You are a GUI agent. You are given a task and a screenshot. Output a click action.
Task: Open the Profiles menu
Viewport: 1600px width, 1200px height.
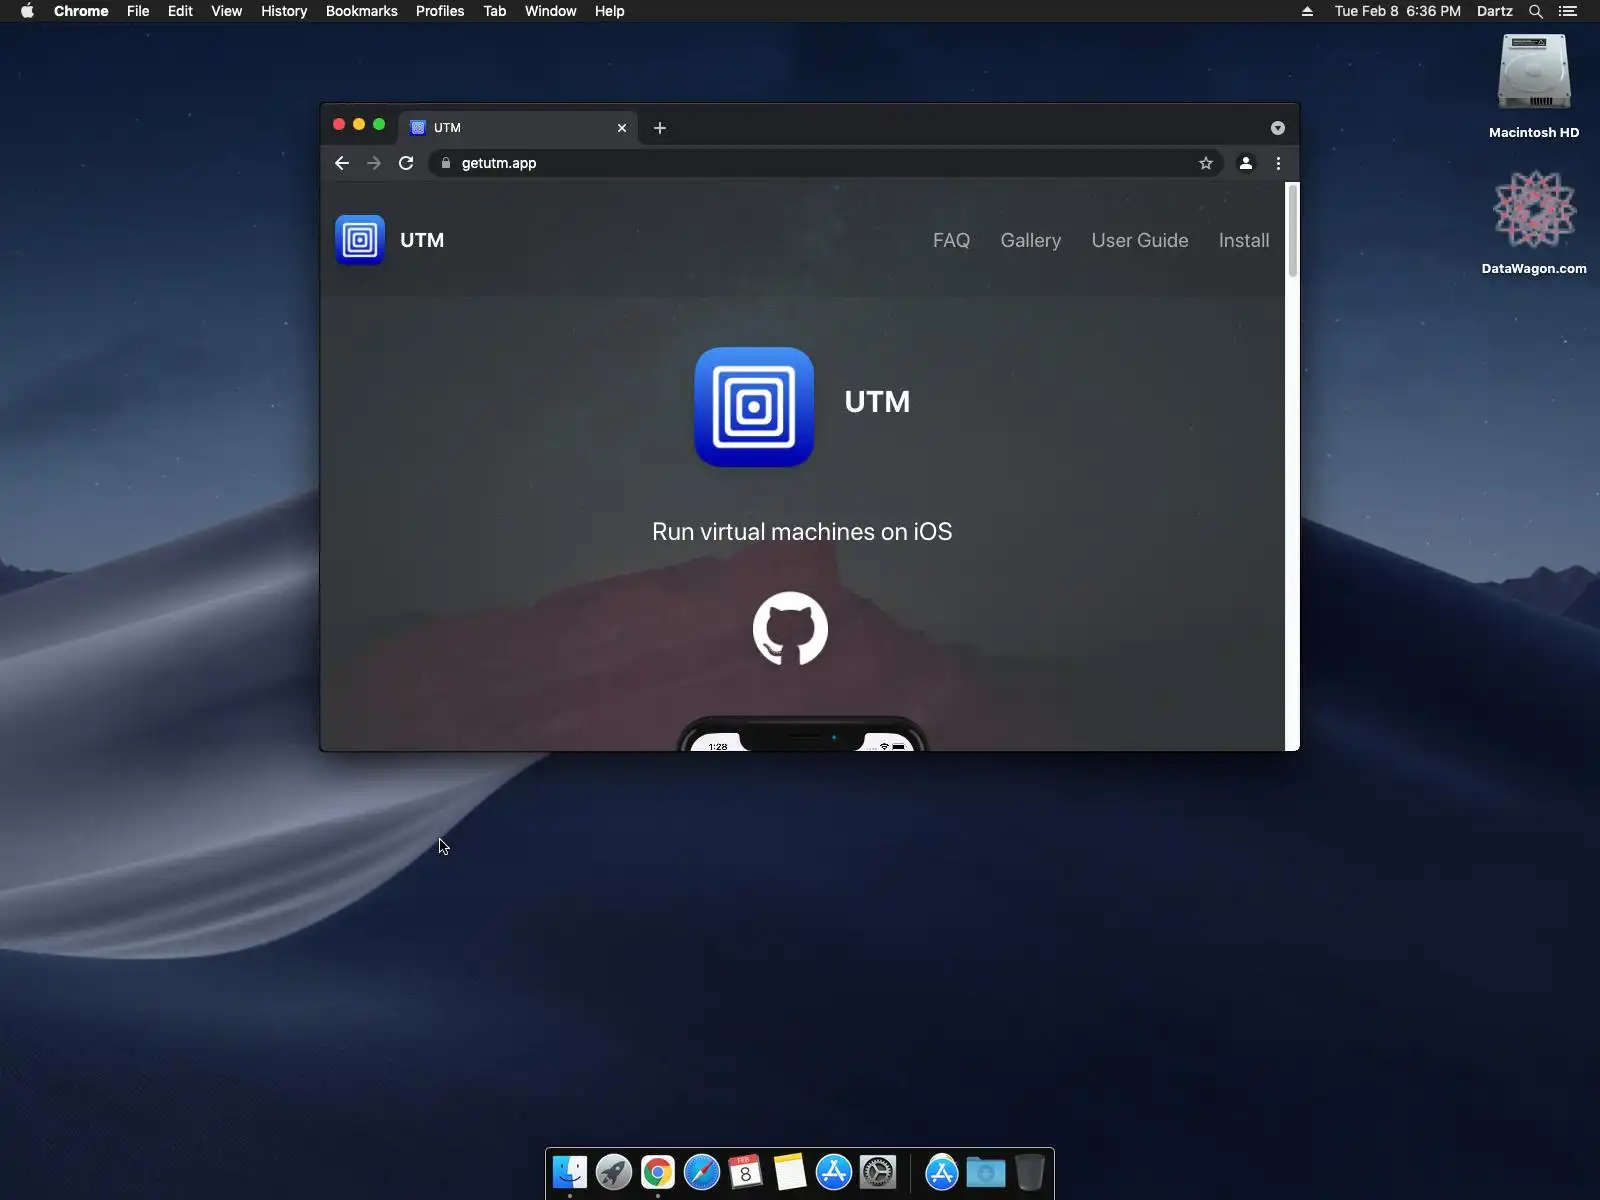click(x=440, y=11)
